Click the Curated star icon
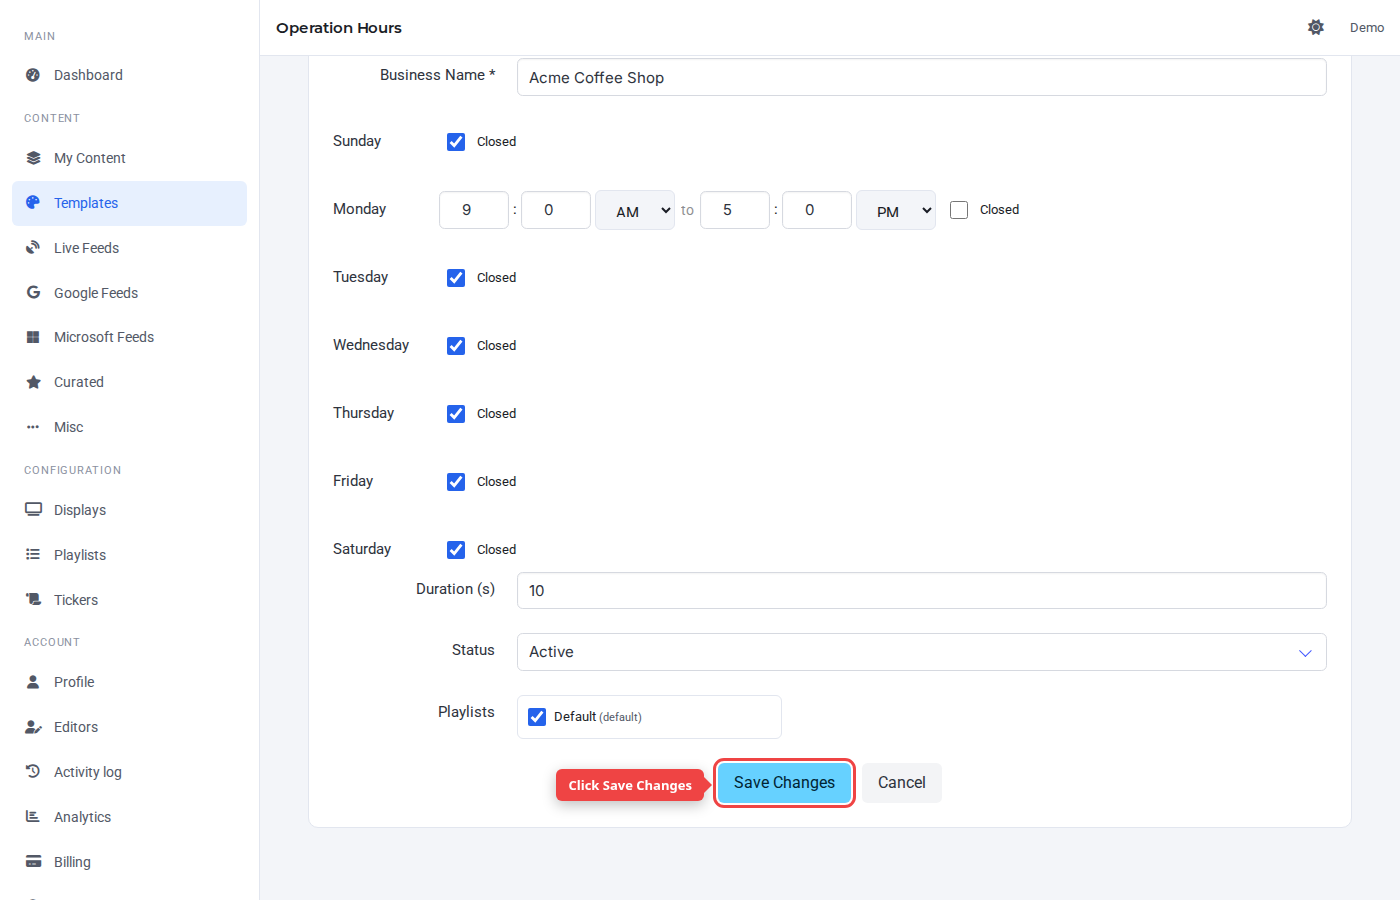 tap(33, 382)
